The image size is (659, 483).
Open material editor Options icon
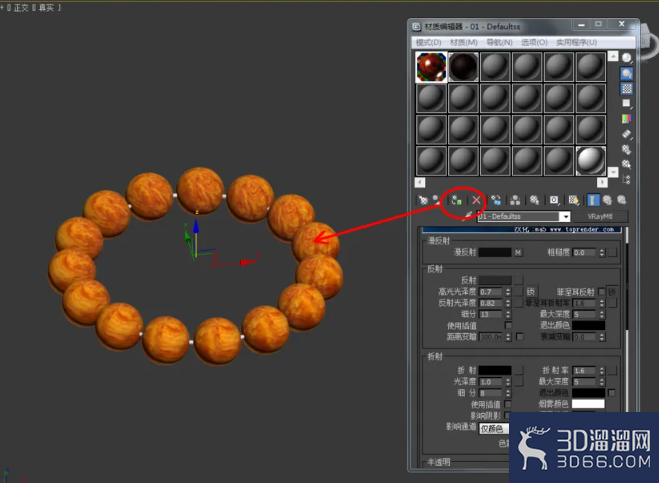coord(627,149)
